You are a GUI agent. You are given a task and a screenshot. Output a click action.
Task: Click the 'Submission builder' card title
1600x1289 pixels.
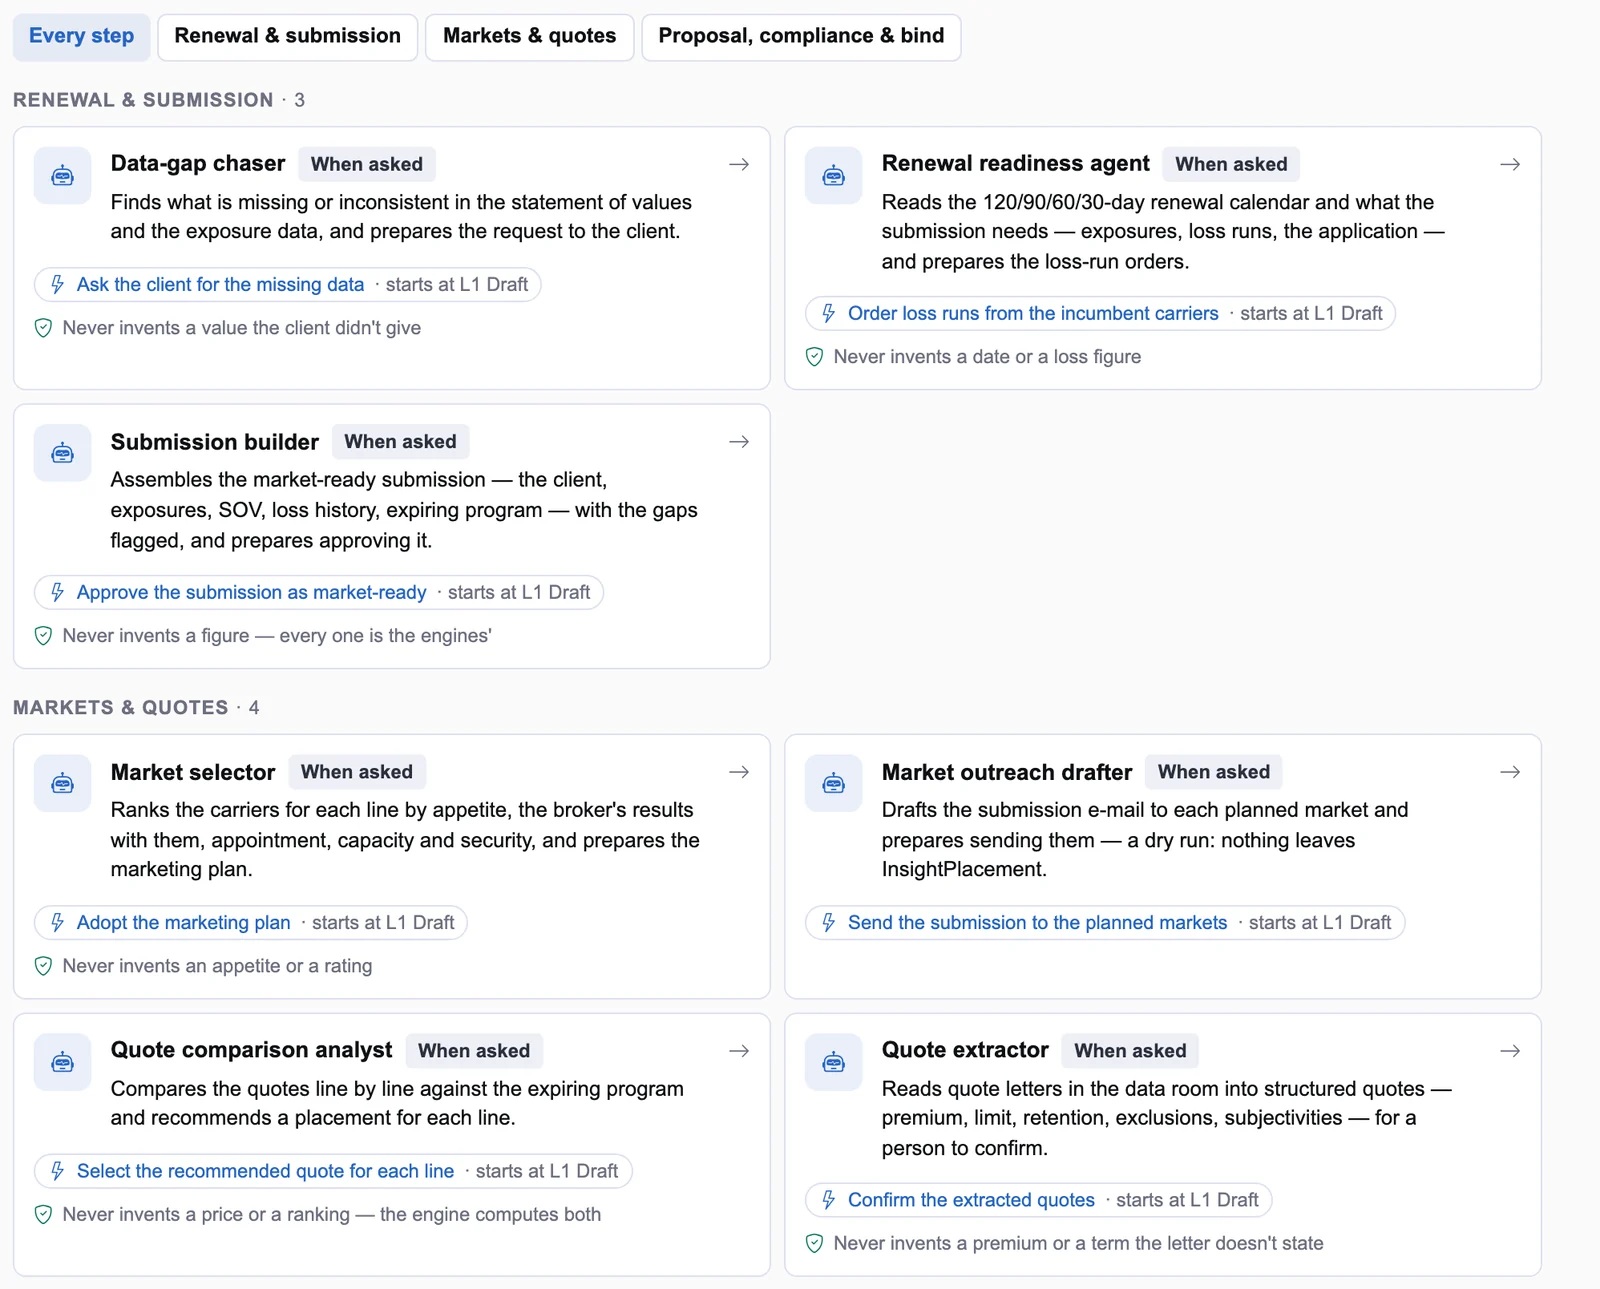click(214, 442)
